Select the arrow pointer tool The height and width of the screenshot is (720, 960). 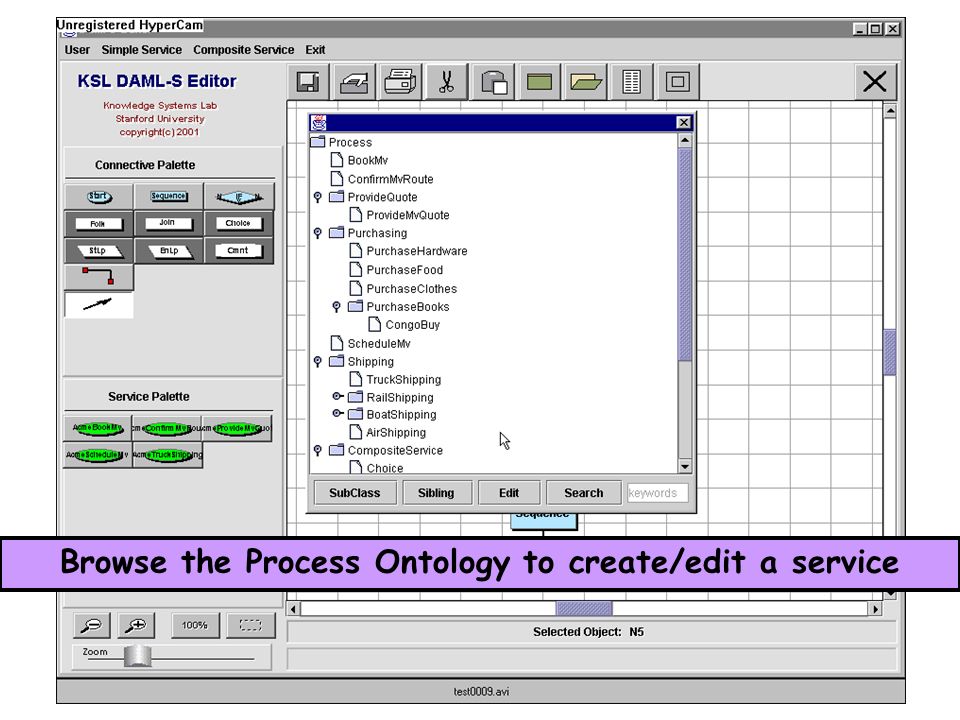[99, 304]
